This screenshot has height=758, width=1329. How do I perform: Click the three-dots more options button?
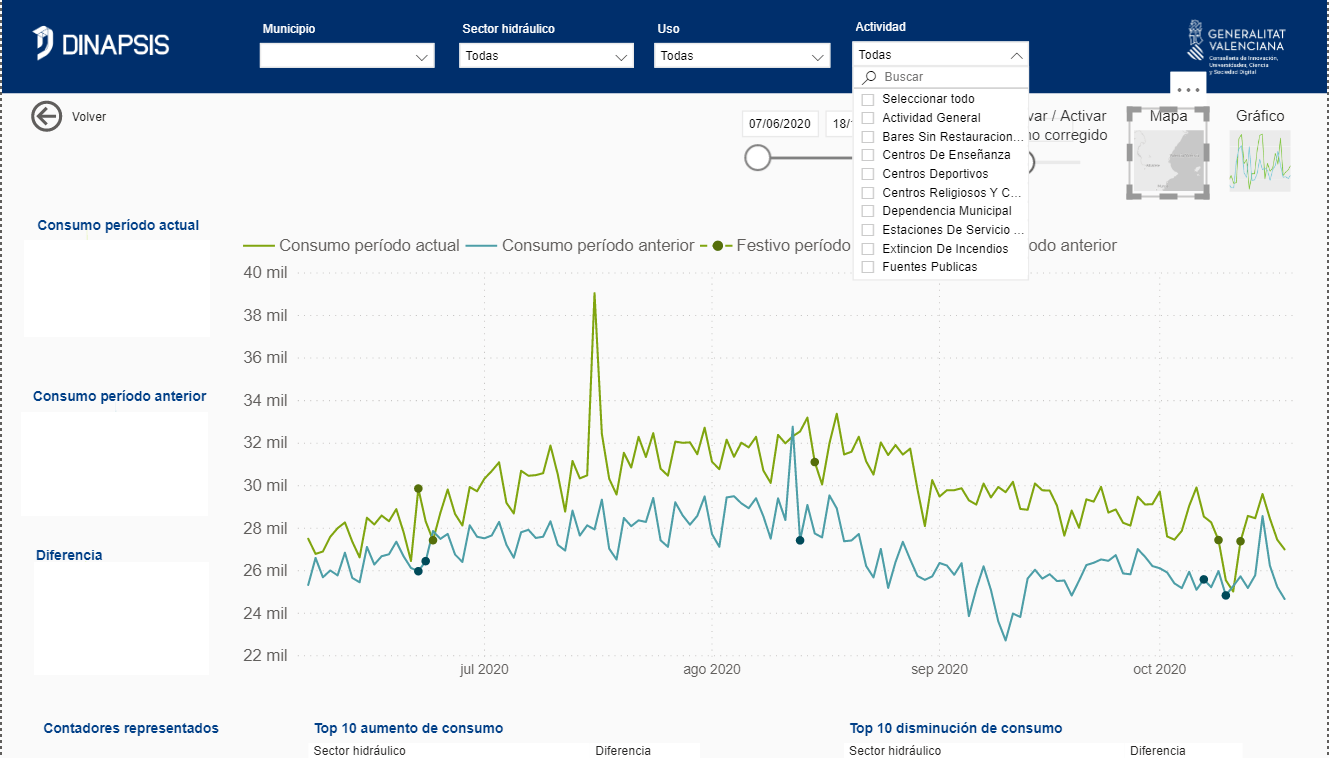pos(1188,89)
